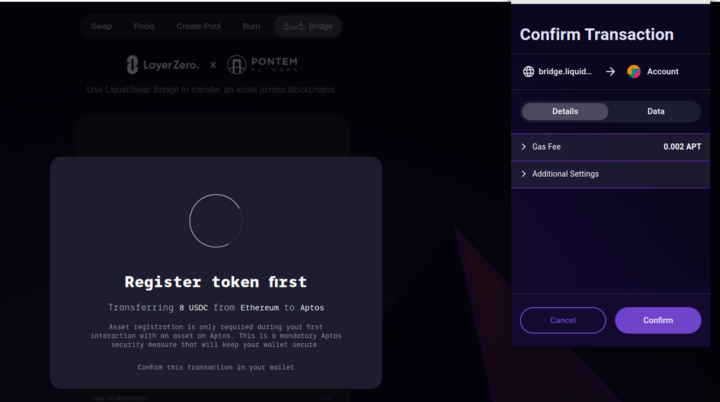This screenshot has height=402, width=720.
Task: Click the LayerZero logo
Action: tap(163, 65)
